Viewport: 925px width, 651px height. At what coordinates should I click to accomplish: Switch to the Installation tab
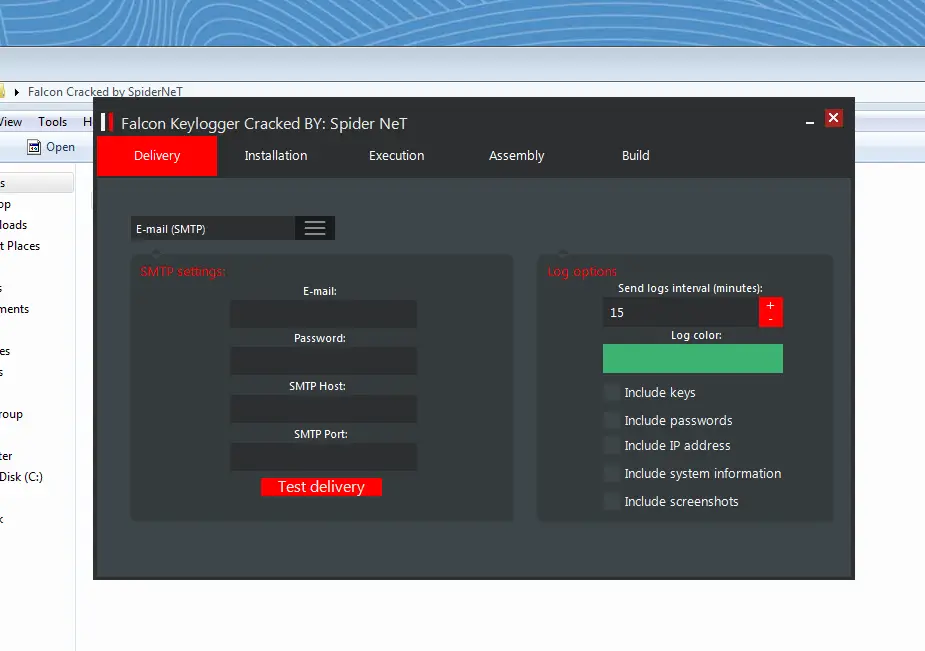tap(274, 155)
